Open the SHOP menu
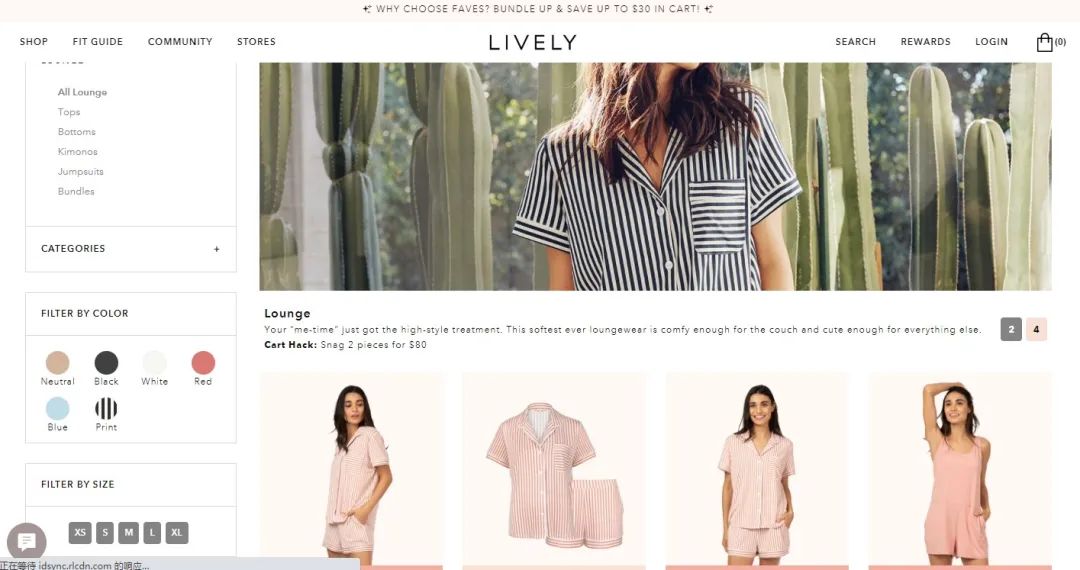Screen dimensions: 1080x570 click(x=34, y=41)
